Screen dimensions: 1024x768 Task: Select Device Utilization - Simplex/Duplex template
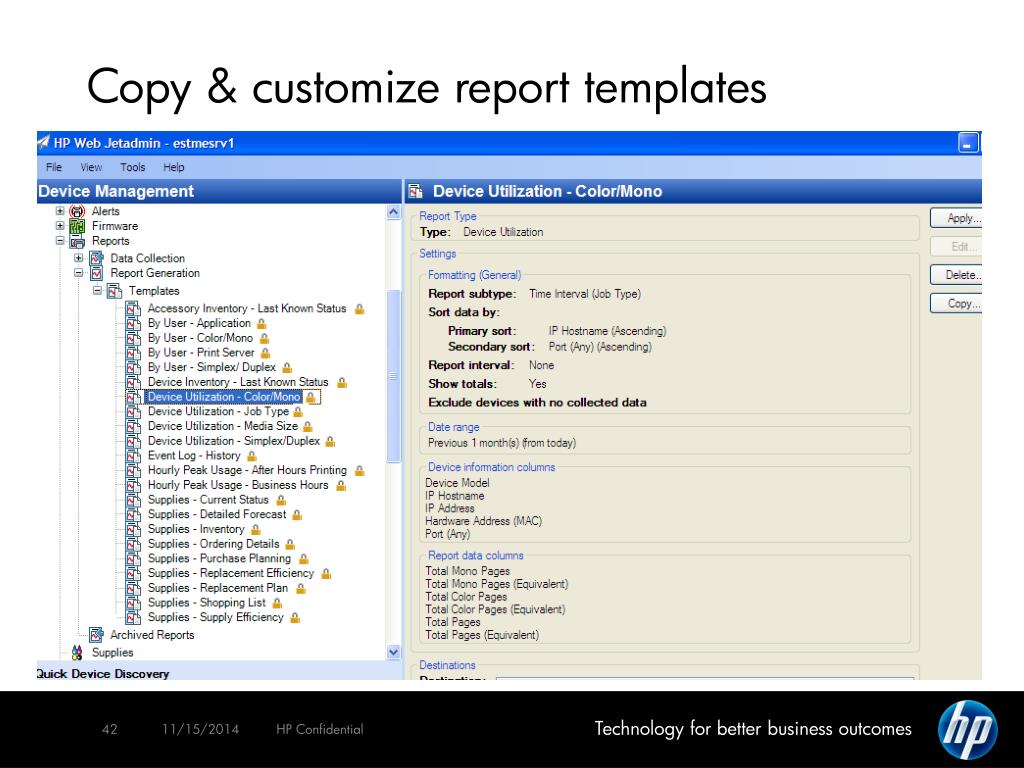coord(234,441)
